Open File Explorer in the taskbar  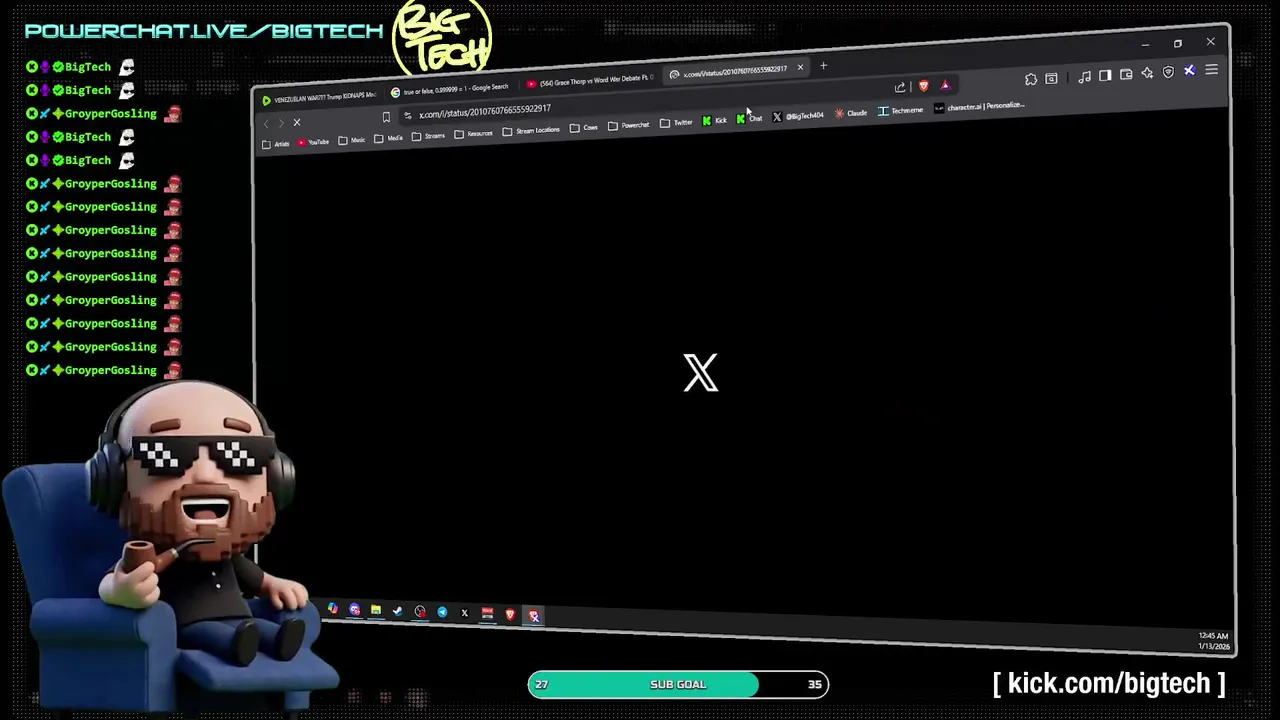click(x=376, y=610)
